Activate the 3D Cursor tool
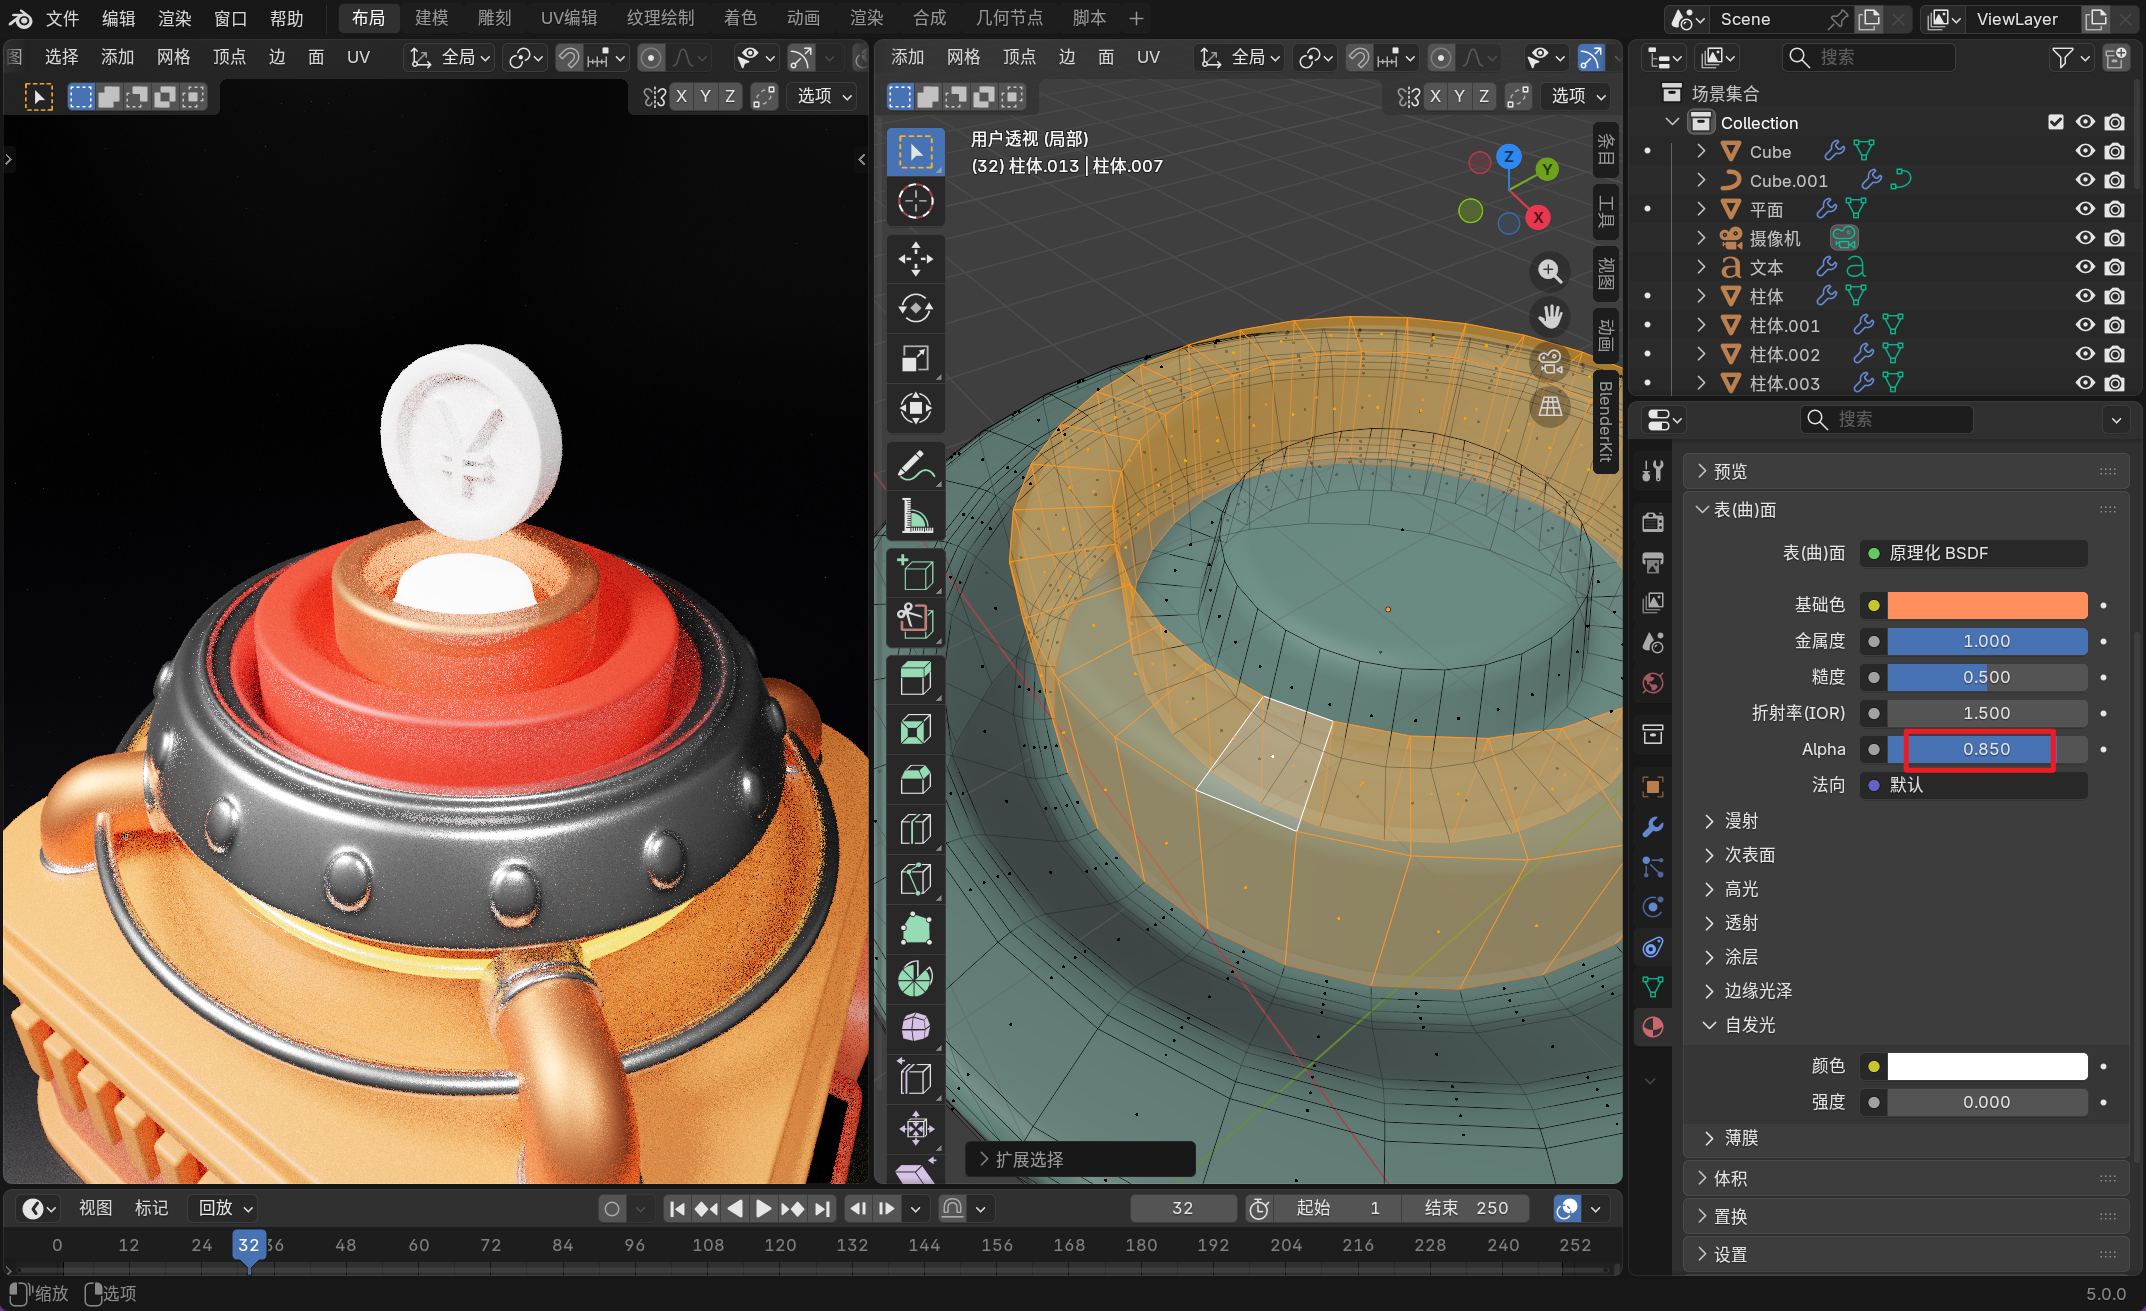This screenshot has height=1311, width=2146. 915,201
